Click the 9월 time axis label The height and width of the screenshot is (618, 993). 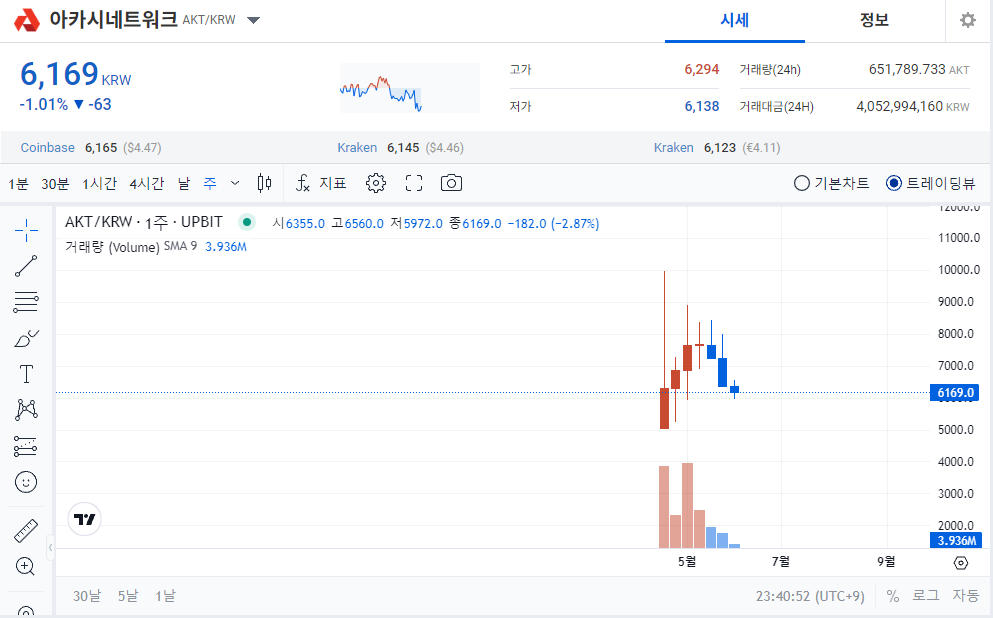click(x=887, y=562)
